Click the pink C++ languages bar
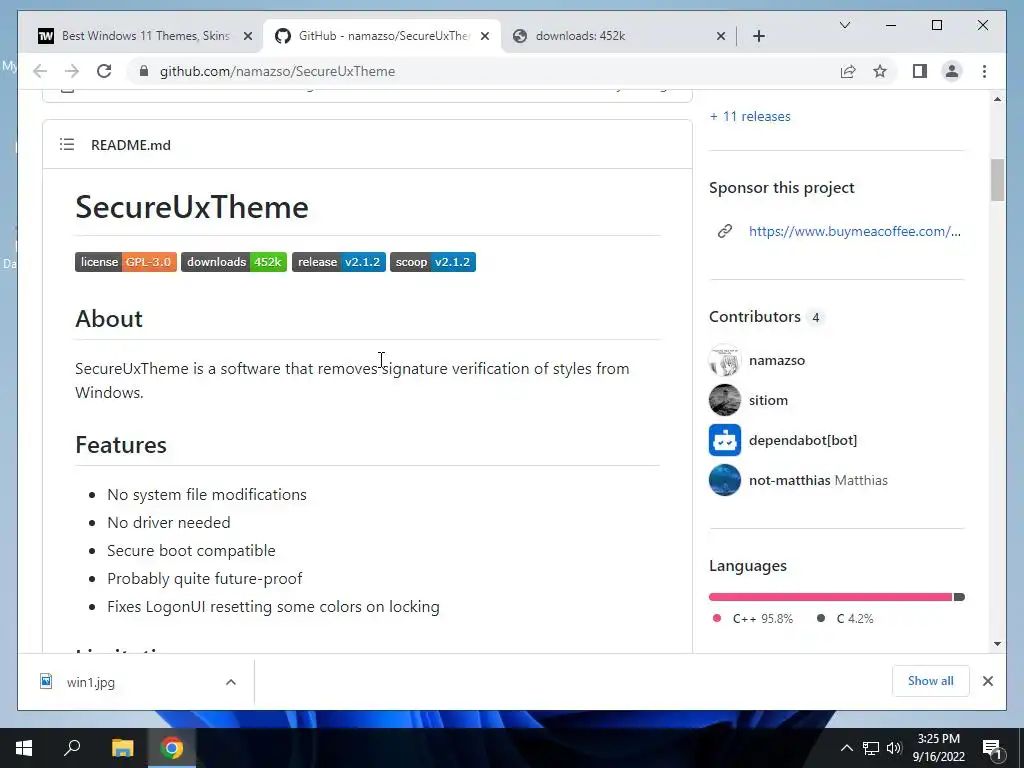The height and width of the screenshot is (768, 1024). (831, 597)
